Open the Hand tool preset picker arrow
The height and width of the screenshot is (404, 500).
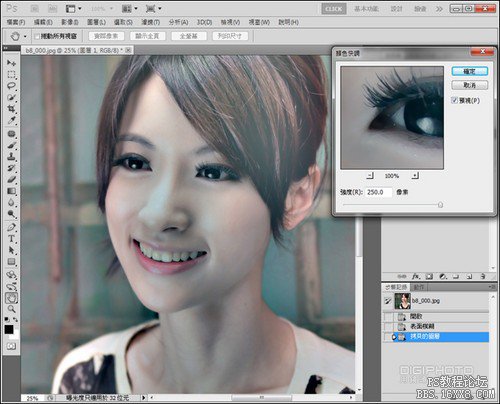[x=25, y=36]
